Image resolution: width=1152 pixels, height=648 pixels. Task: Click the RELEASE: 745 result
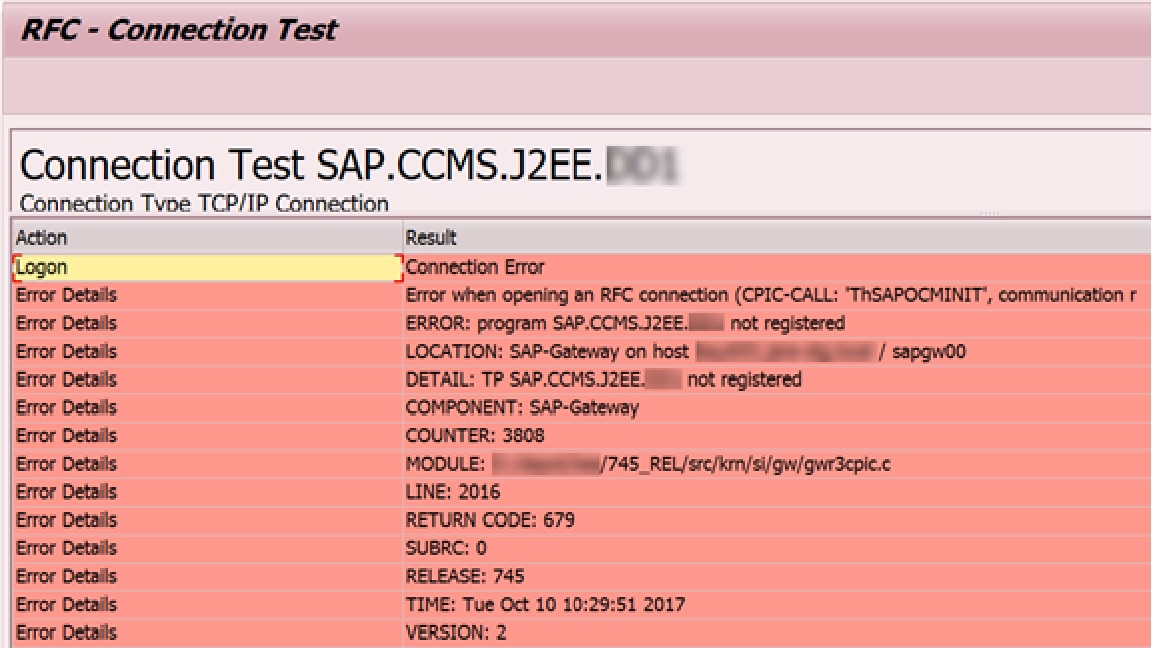tap(777, 576)
